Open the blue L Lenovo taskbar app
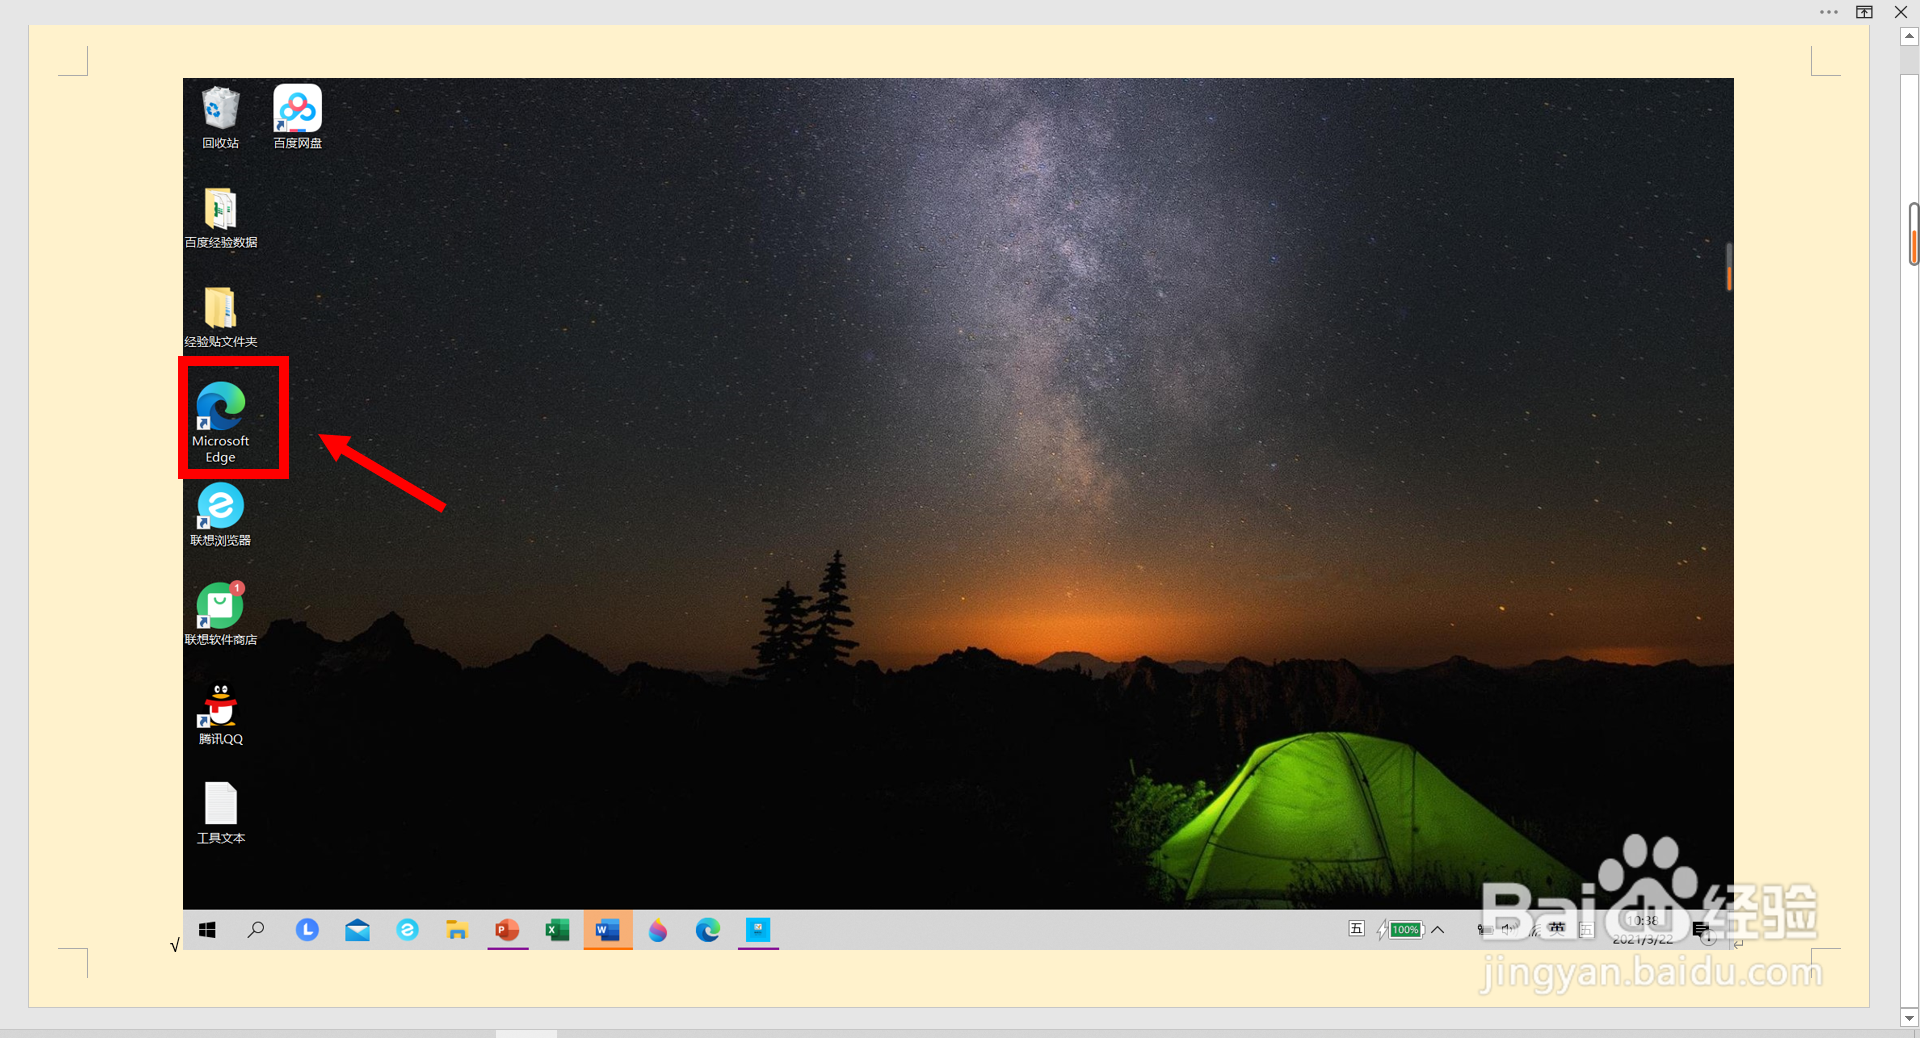The width and height of the screenshot is (1928, 1038). tap(307, 930)
